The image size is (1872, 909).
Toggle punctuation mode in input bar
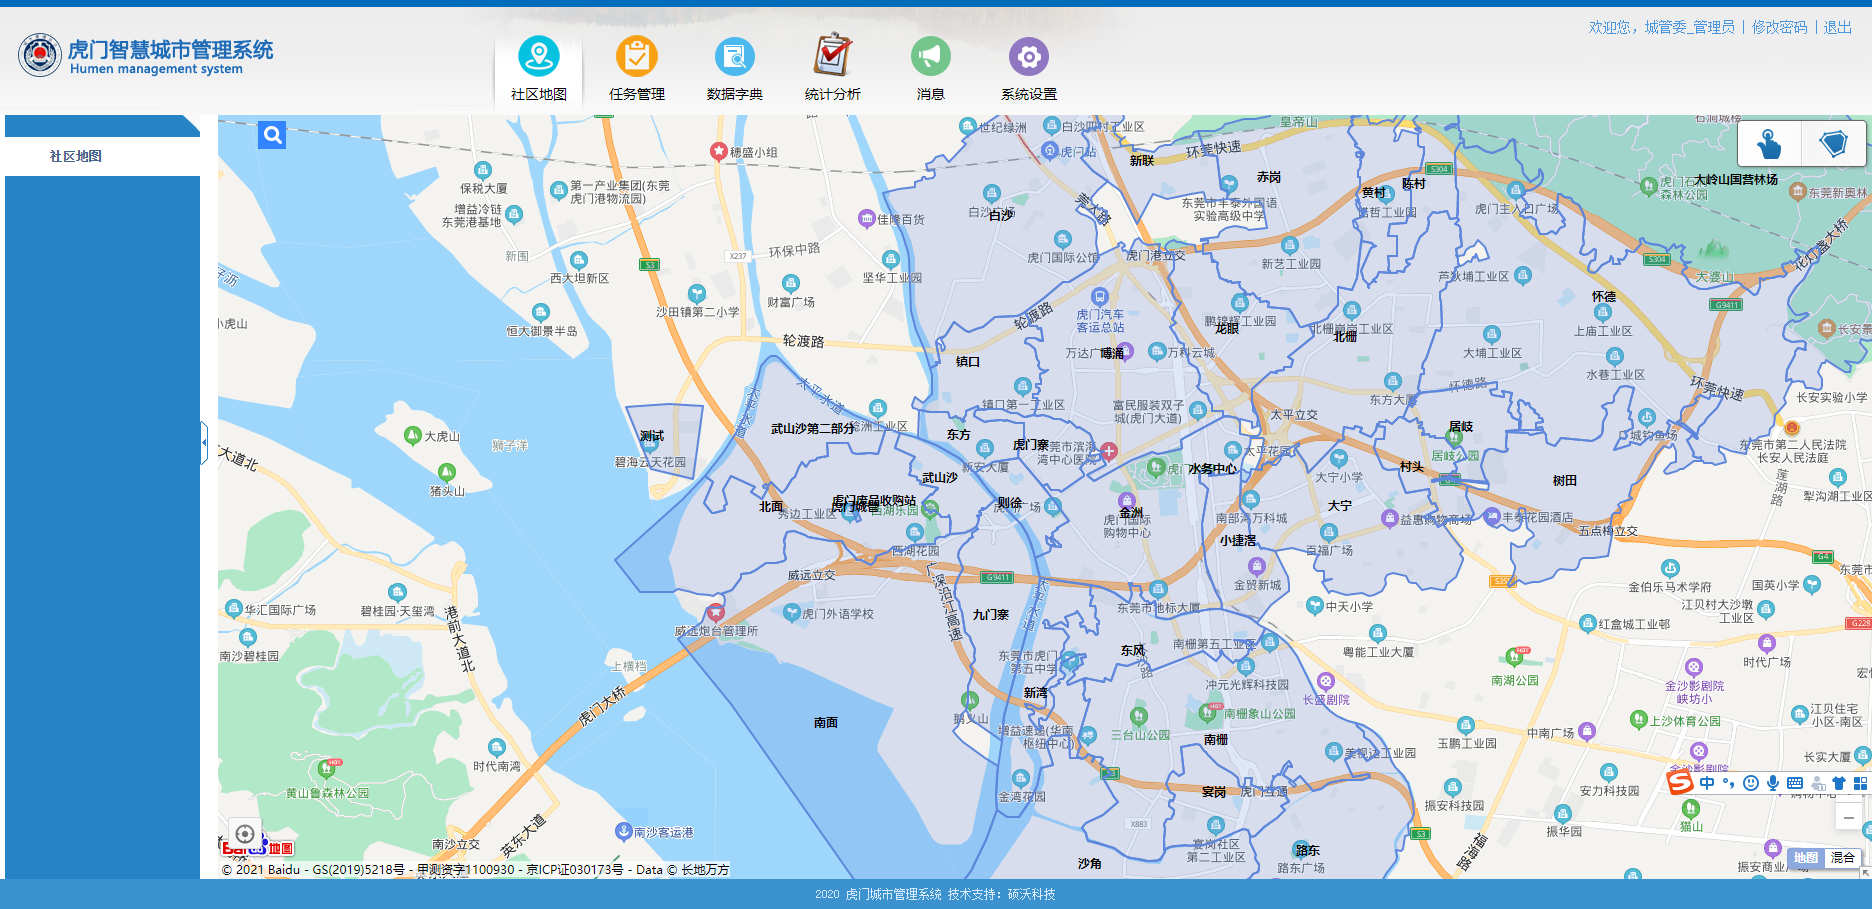(x=1728, y=783)
